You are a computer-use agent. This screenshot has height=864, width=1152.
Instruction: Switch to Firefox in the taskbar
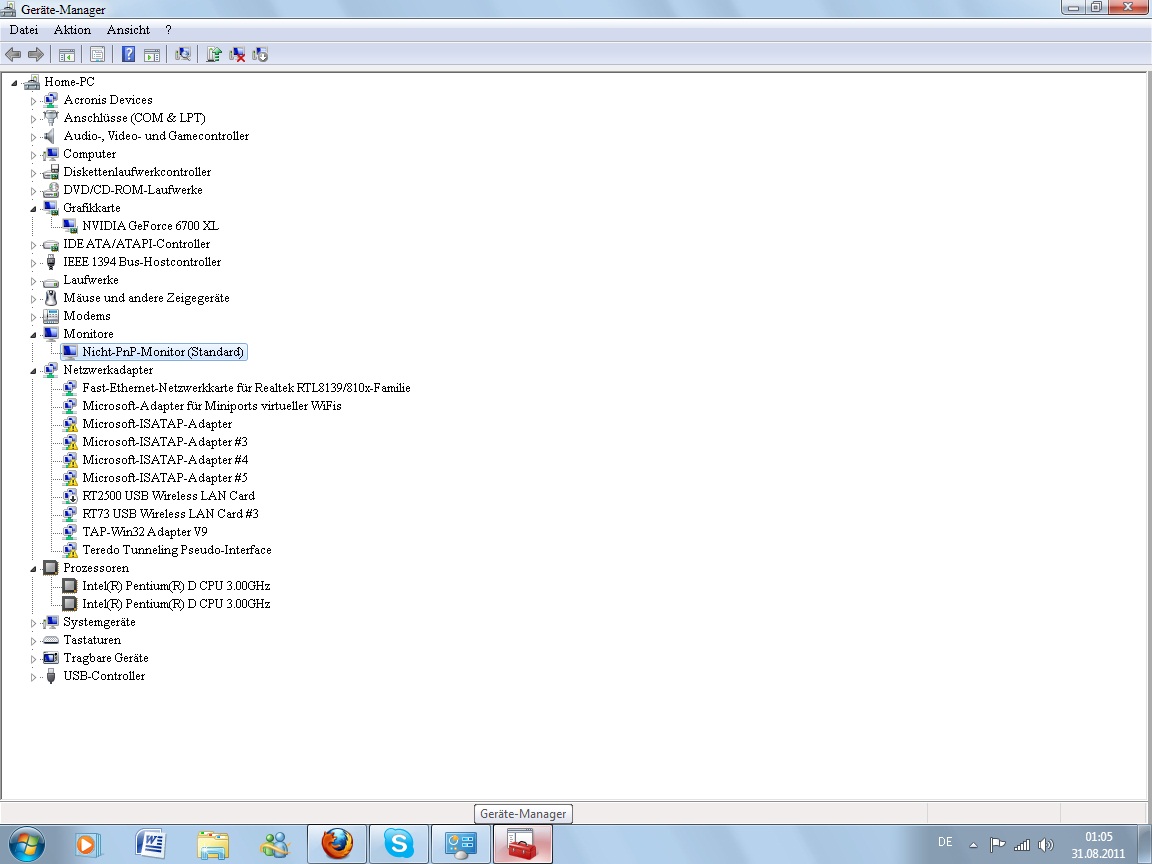337,844
